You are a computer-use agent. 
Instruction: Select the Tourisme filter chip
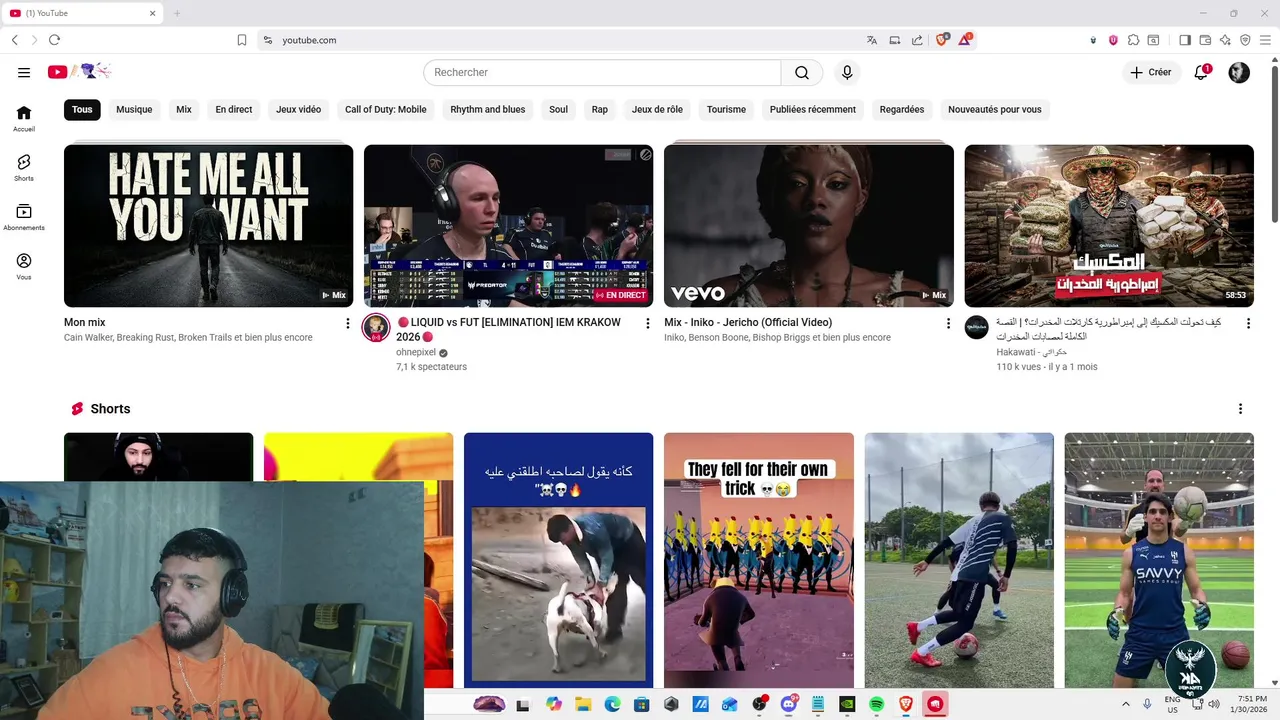(x=726, y=109)
